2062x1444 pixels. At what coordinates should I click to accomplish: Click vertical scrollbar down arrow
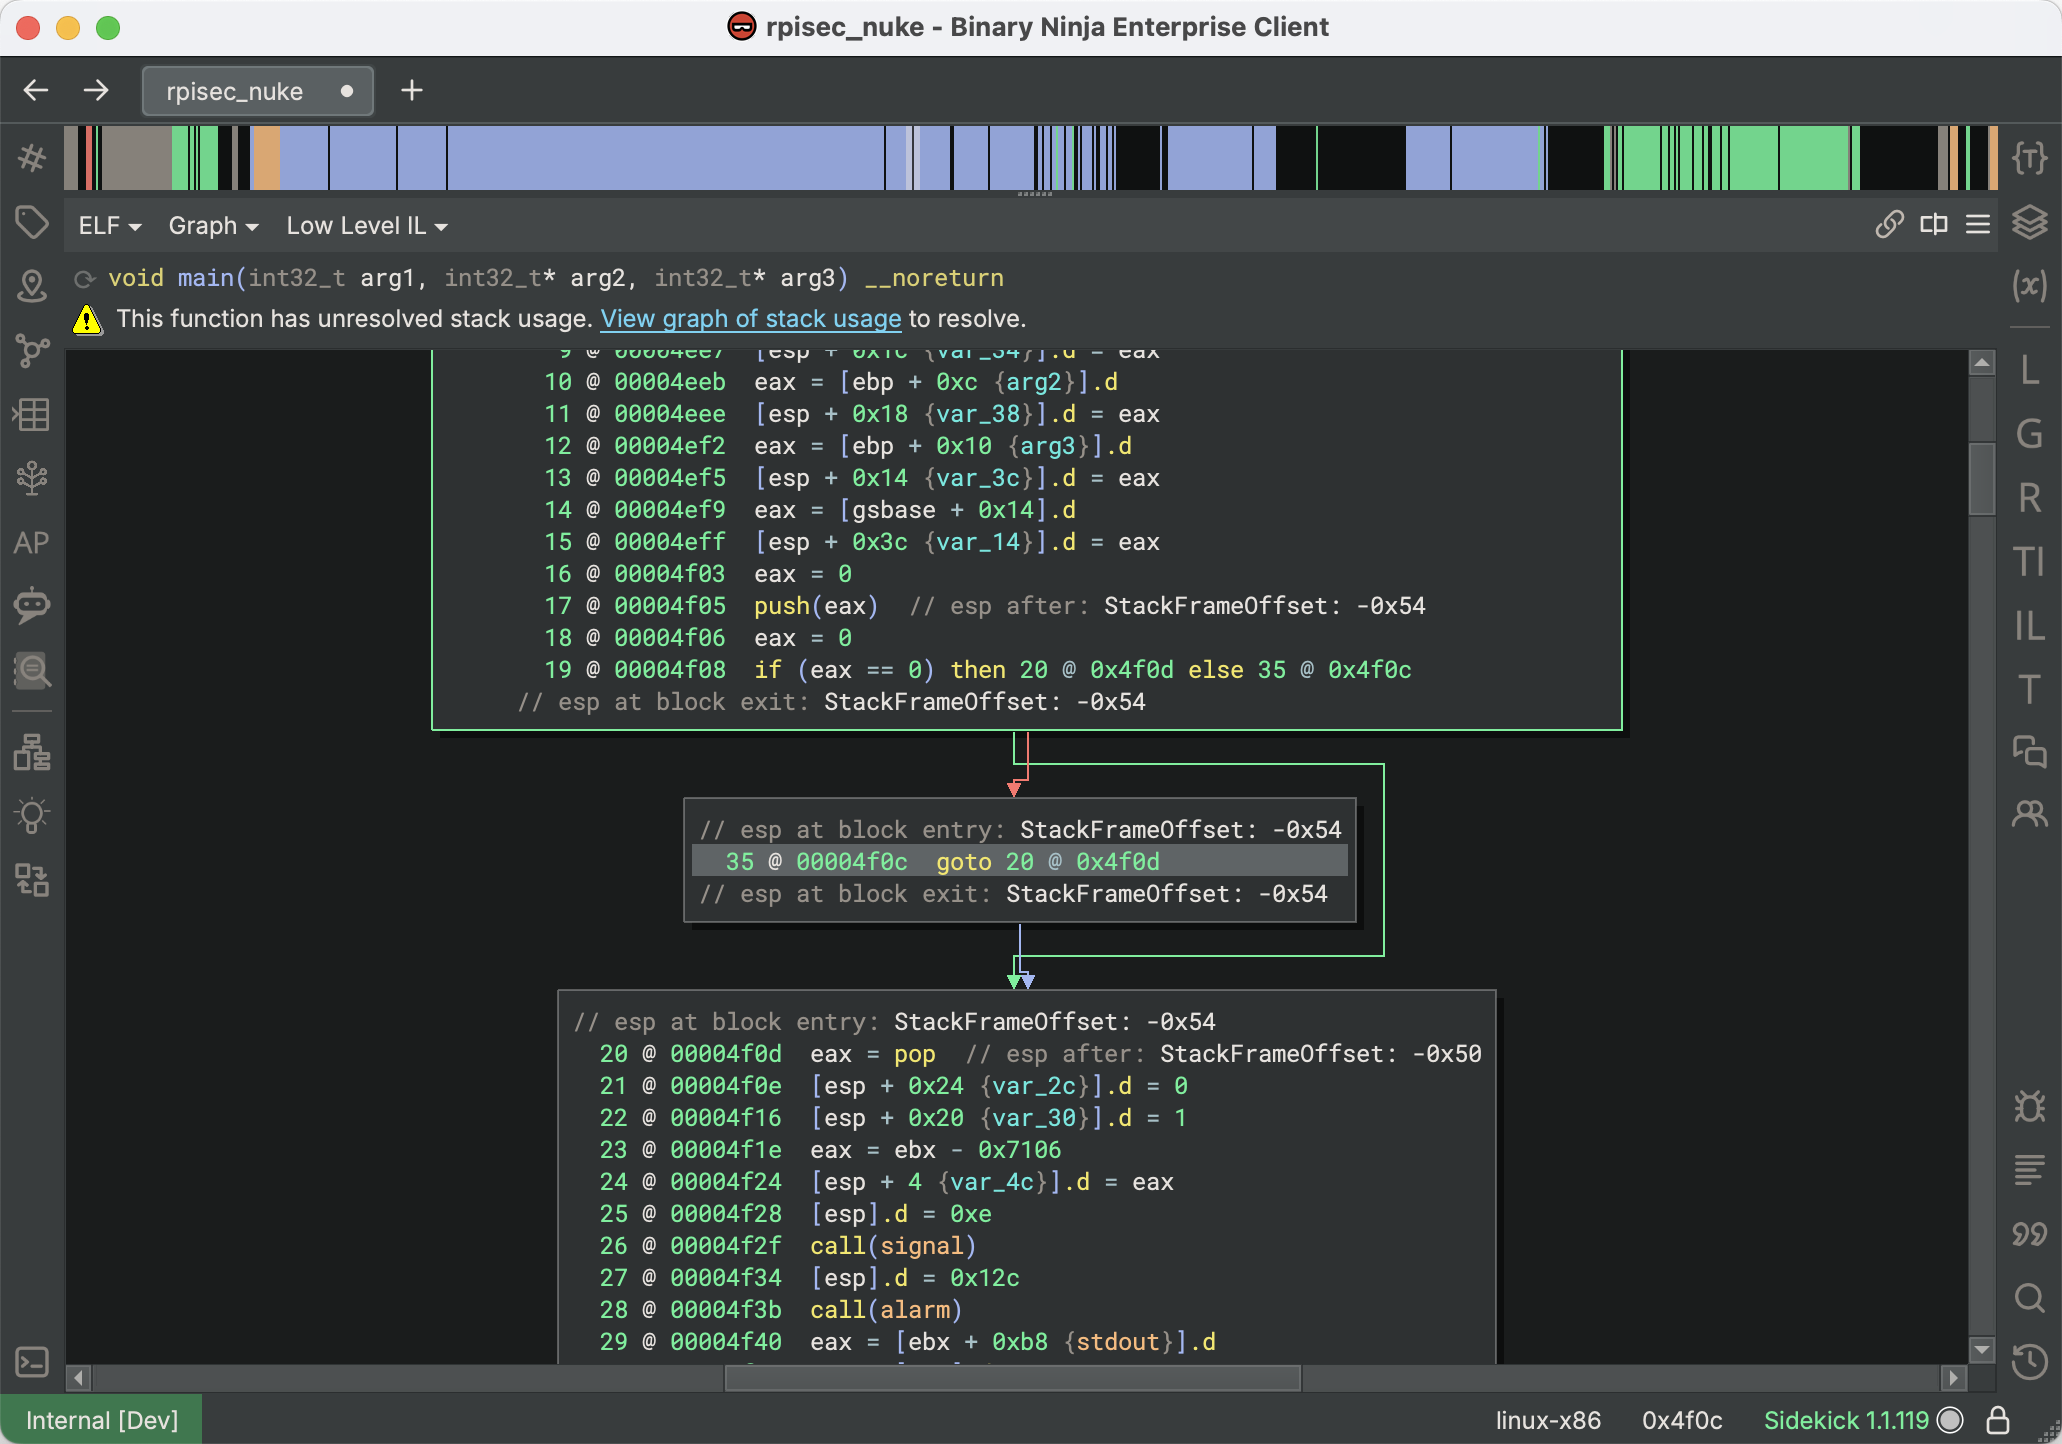point(1982,1350)
